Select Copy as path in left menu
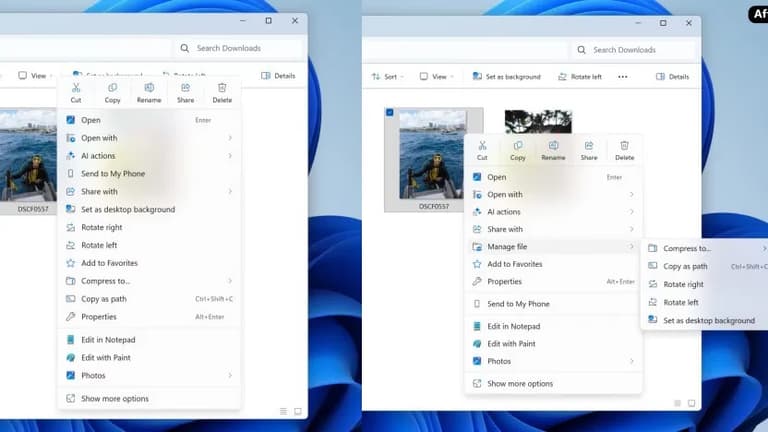The image size is (768, 432). 149,299
